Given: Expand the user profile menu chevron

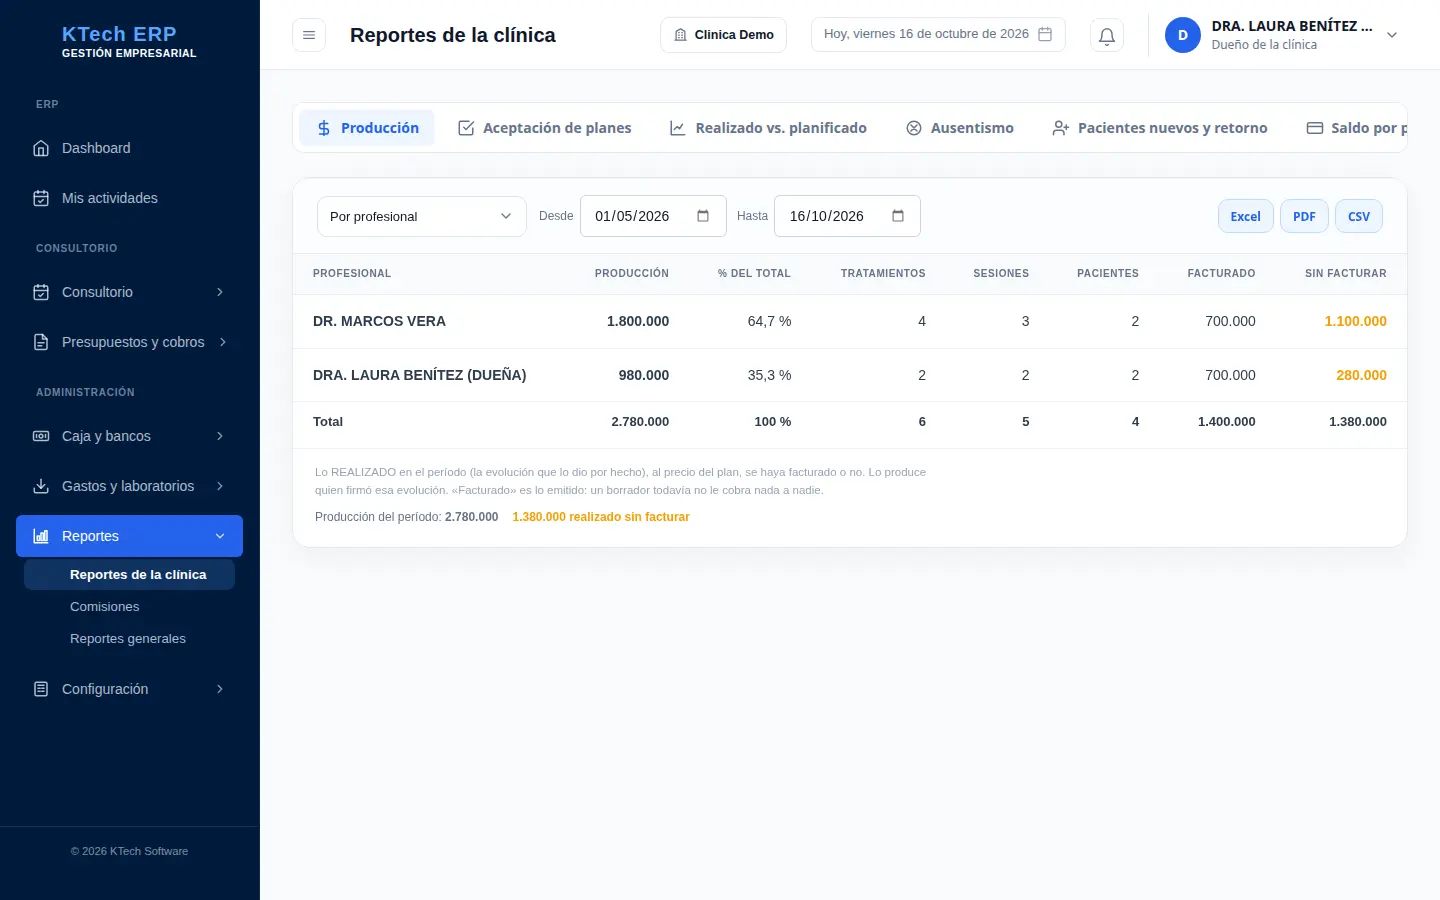Looking at the screenshot, I should [1392, 35].
